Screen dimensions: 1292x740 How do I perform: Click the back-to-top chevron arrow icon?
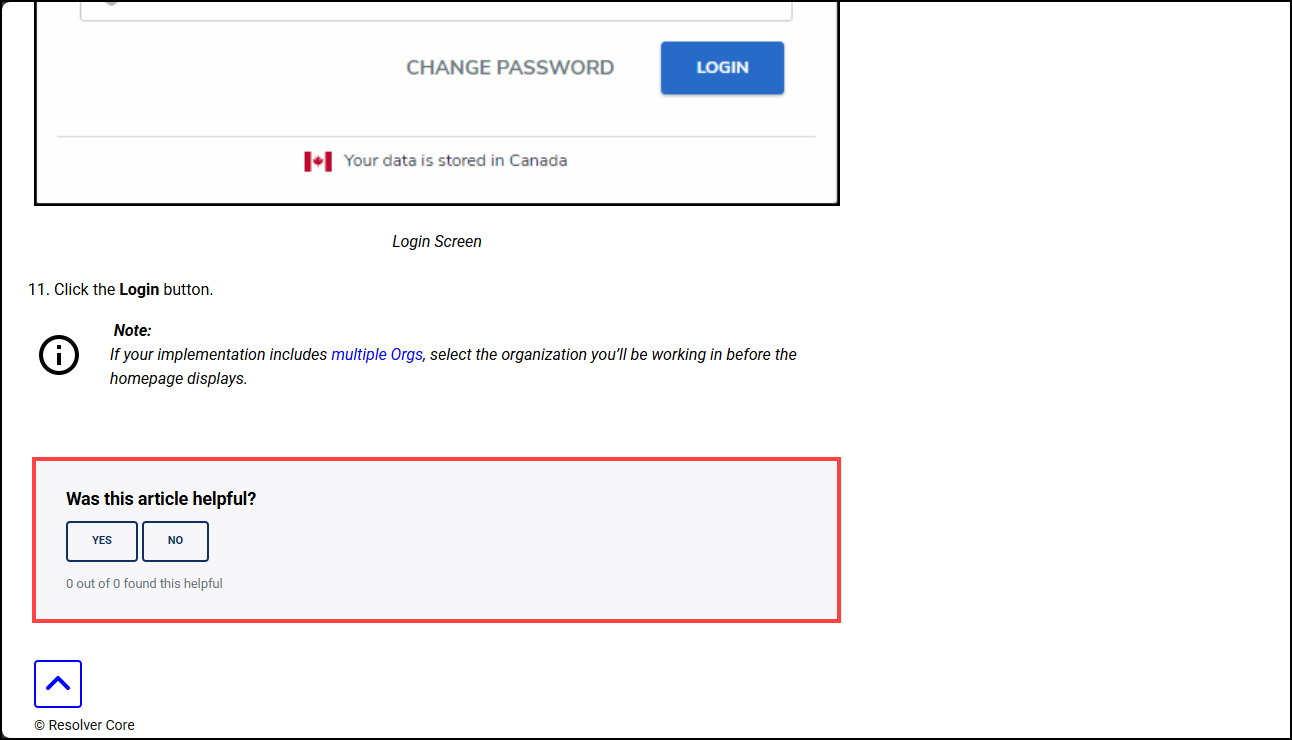pyautogui.click(x=58, y=684)
